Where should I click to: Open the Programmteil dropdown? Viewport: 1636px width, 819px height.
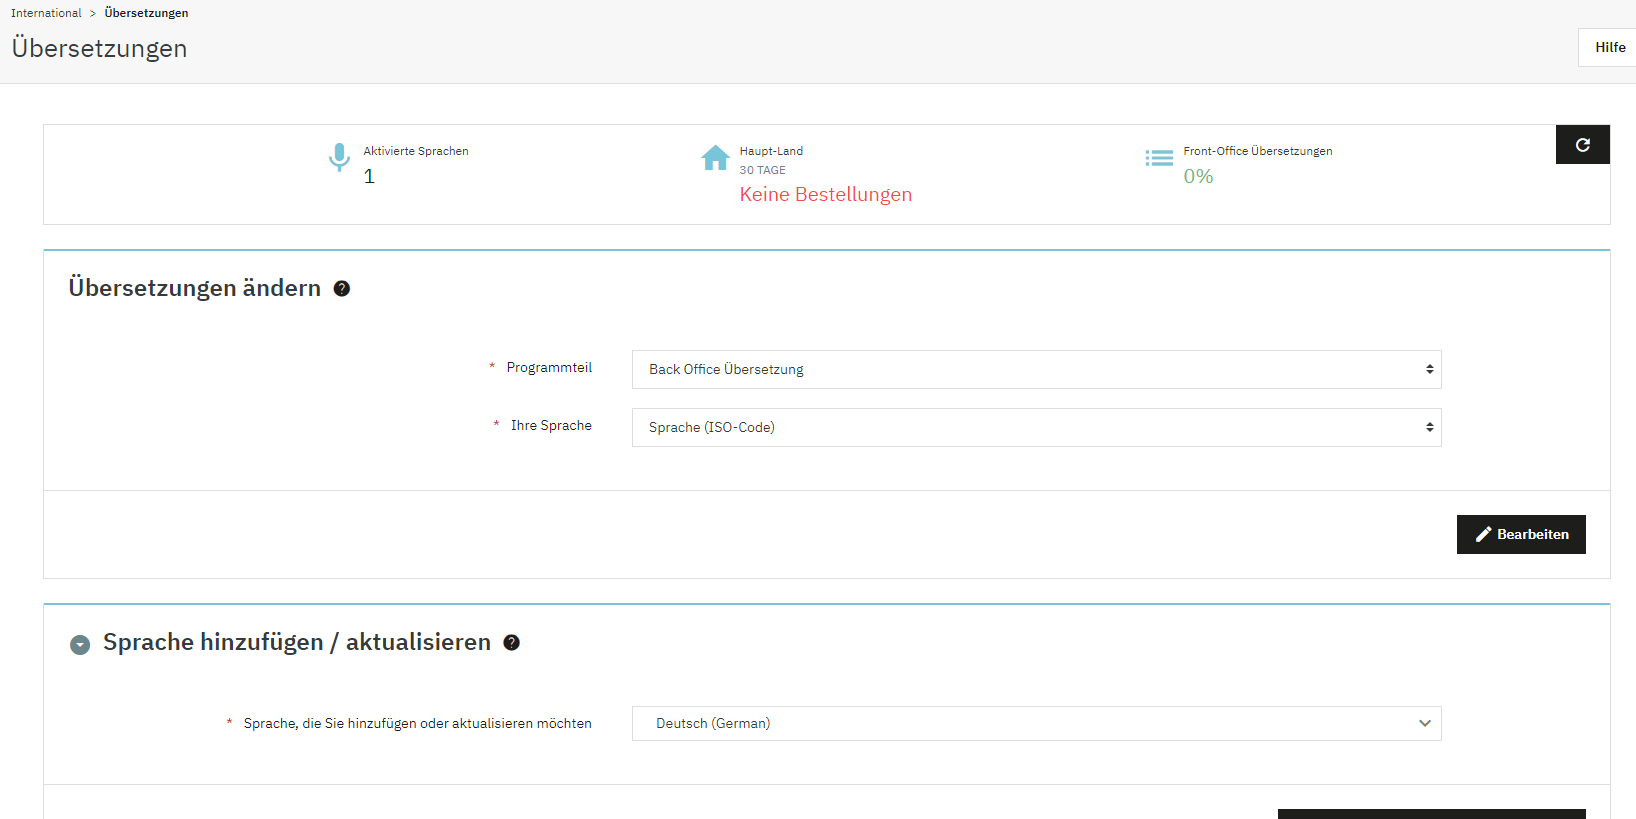click(1036, 369)
